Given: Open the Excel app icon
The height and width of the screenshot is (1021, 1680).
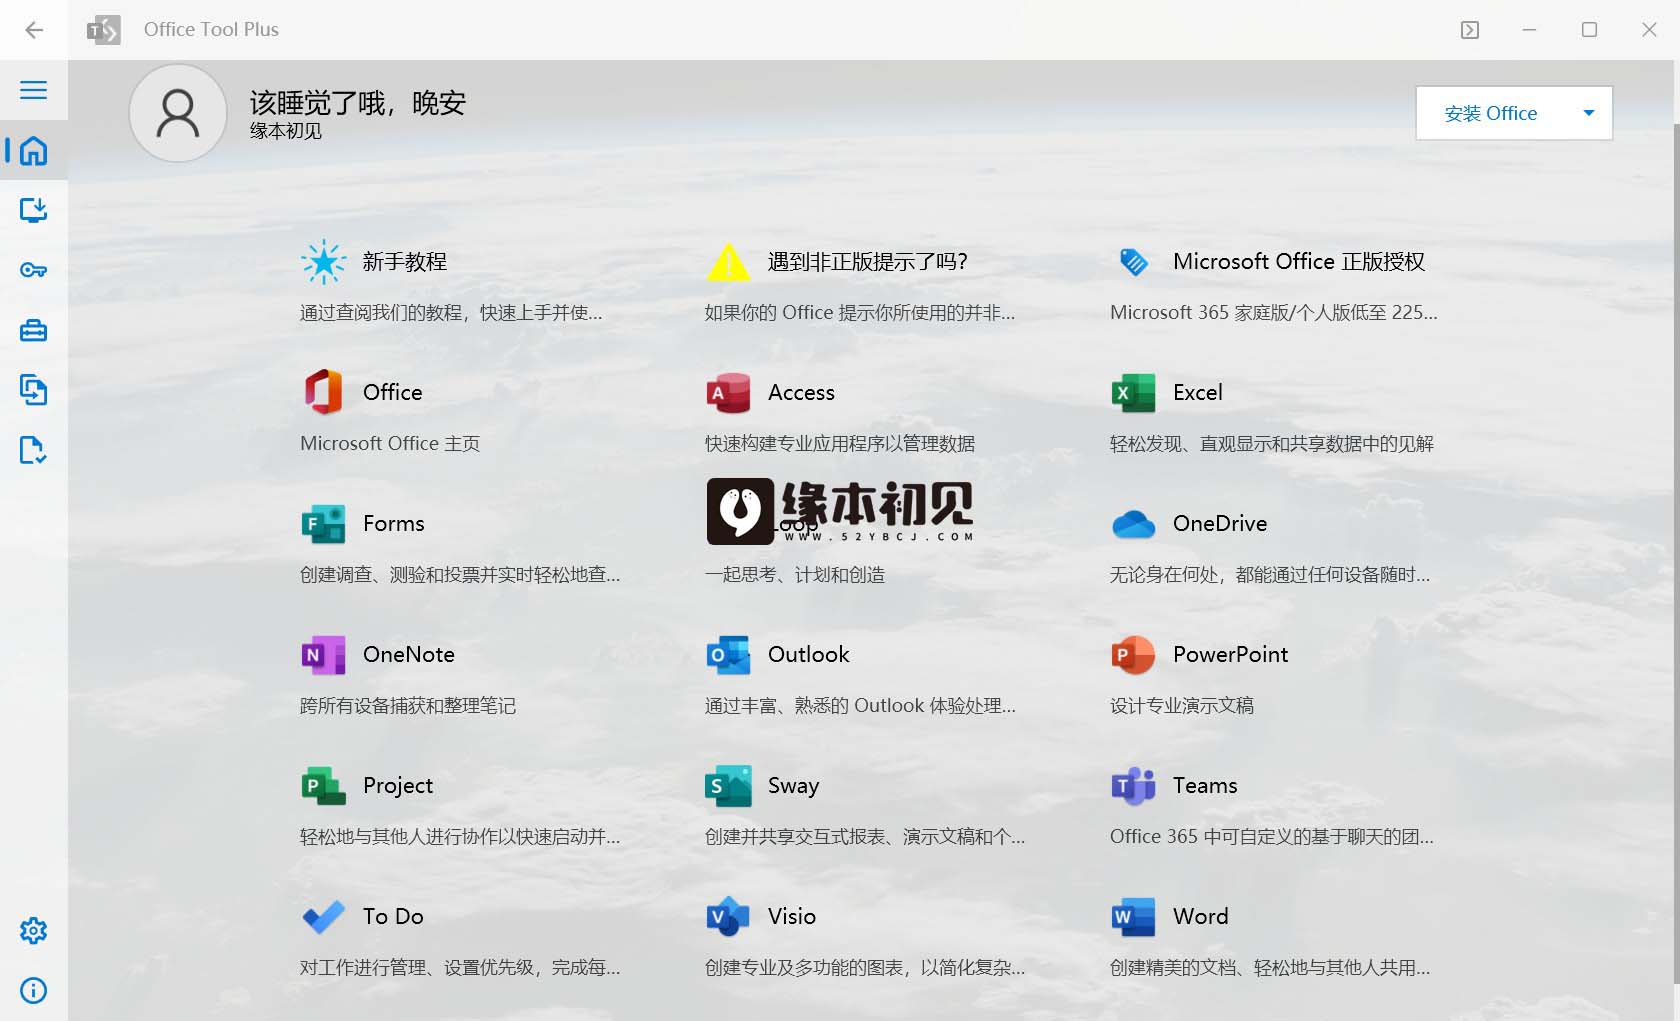Looking at the screenshot, I should (x=1133, y=393).
